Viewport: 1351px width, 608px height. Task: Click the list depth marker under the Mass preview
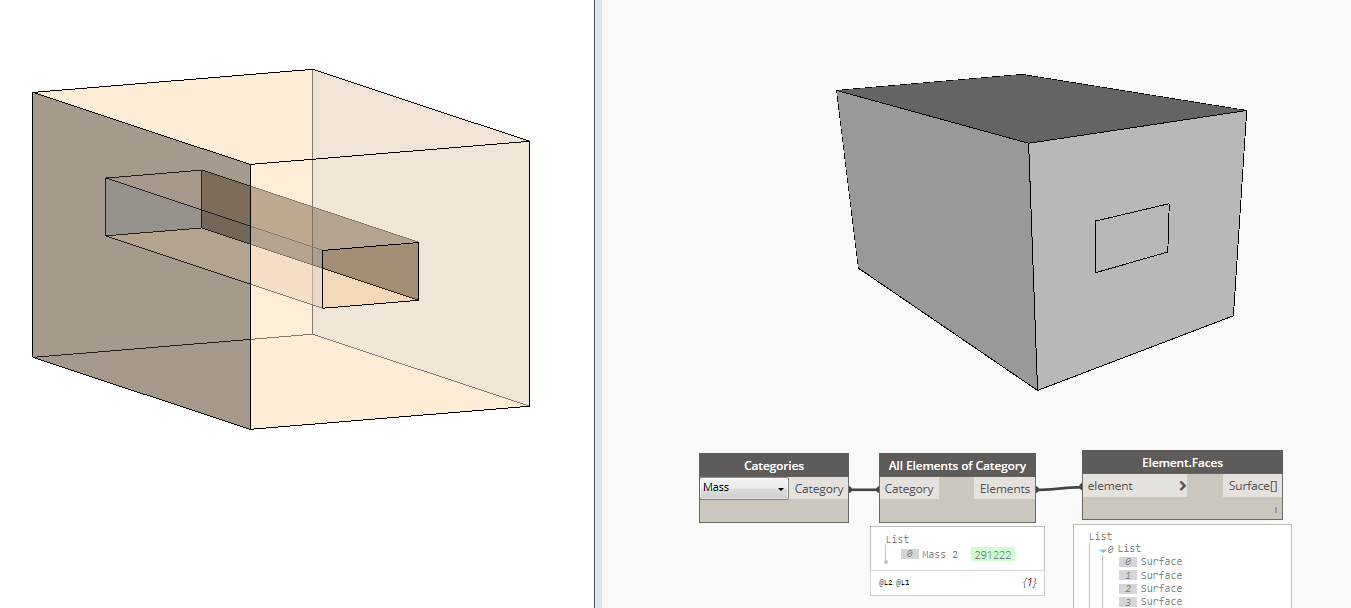point(885,556)
